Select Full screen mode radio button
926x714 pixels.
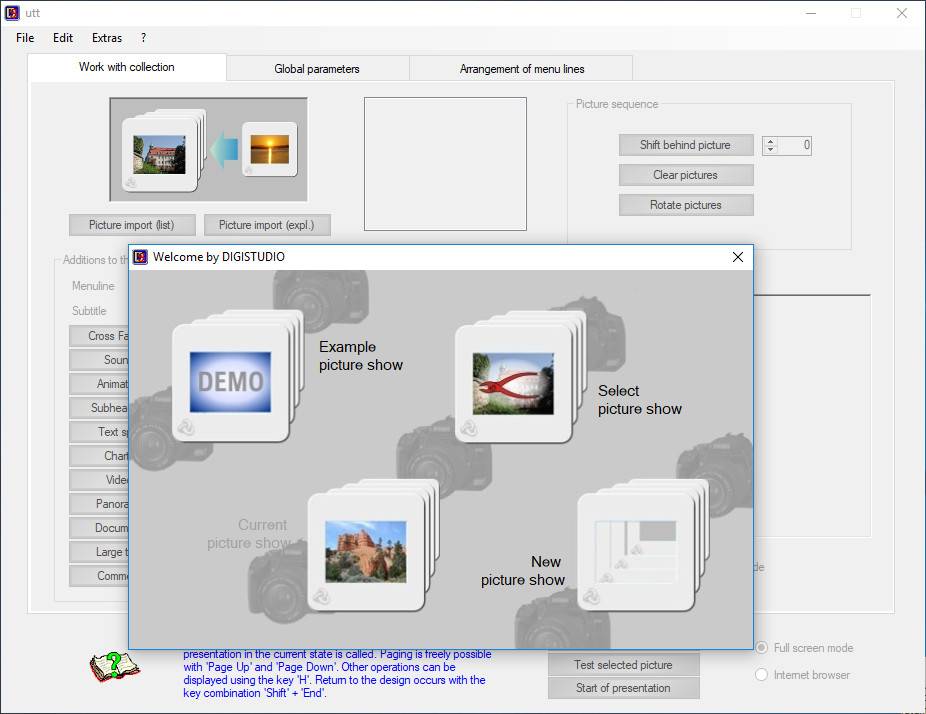point(762,648)
